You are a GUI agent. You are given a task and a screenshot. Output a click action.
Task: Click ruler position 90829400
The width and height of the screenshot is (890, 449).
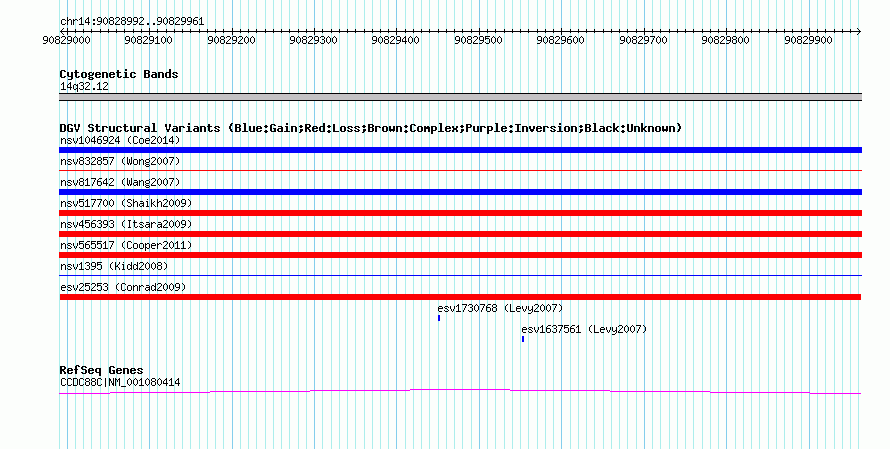[x=396, y=40]
